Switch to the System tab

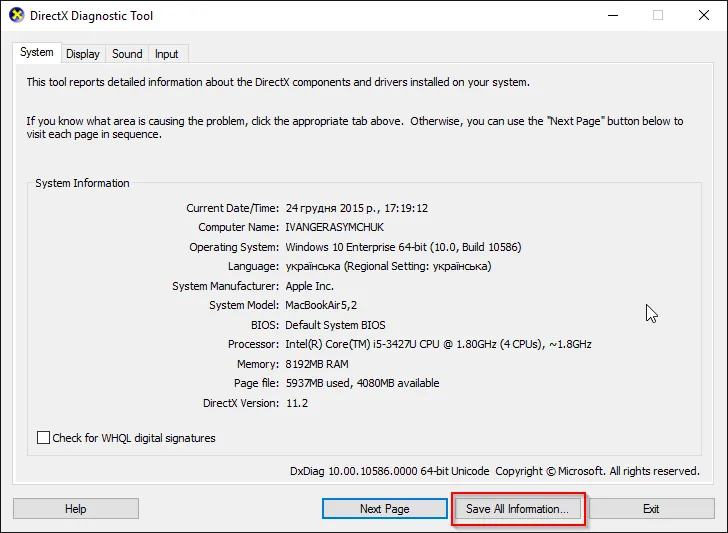[x=37, y=52]
